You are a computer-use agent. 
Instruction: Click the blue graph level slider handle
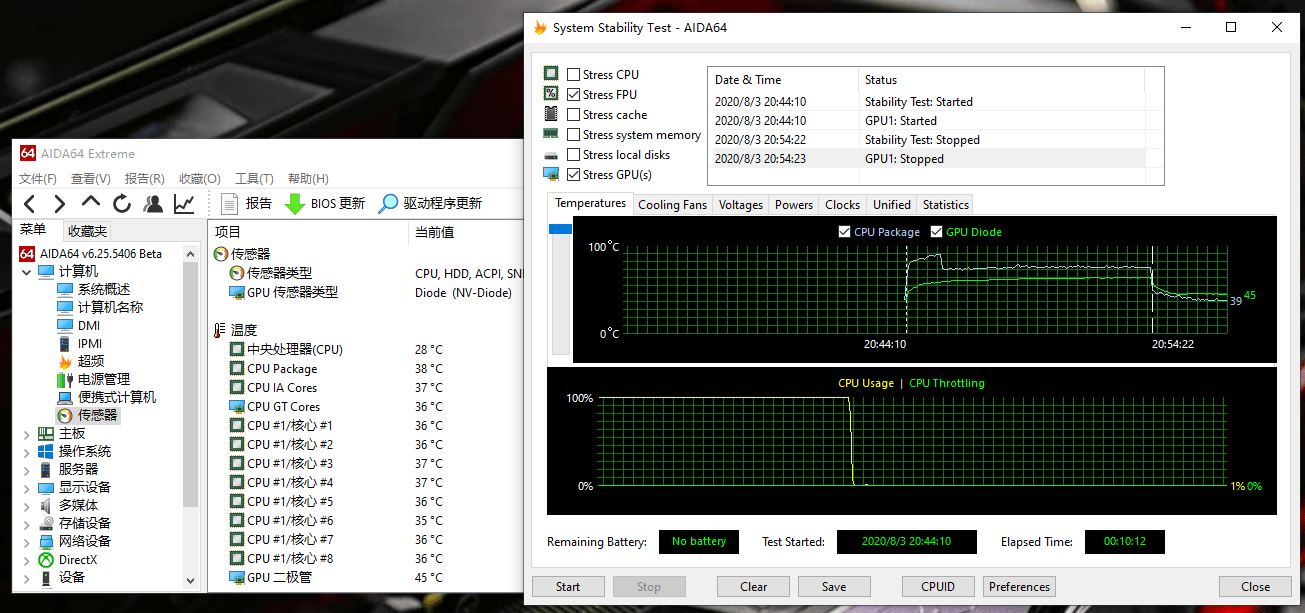point(561,229)
